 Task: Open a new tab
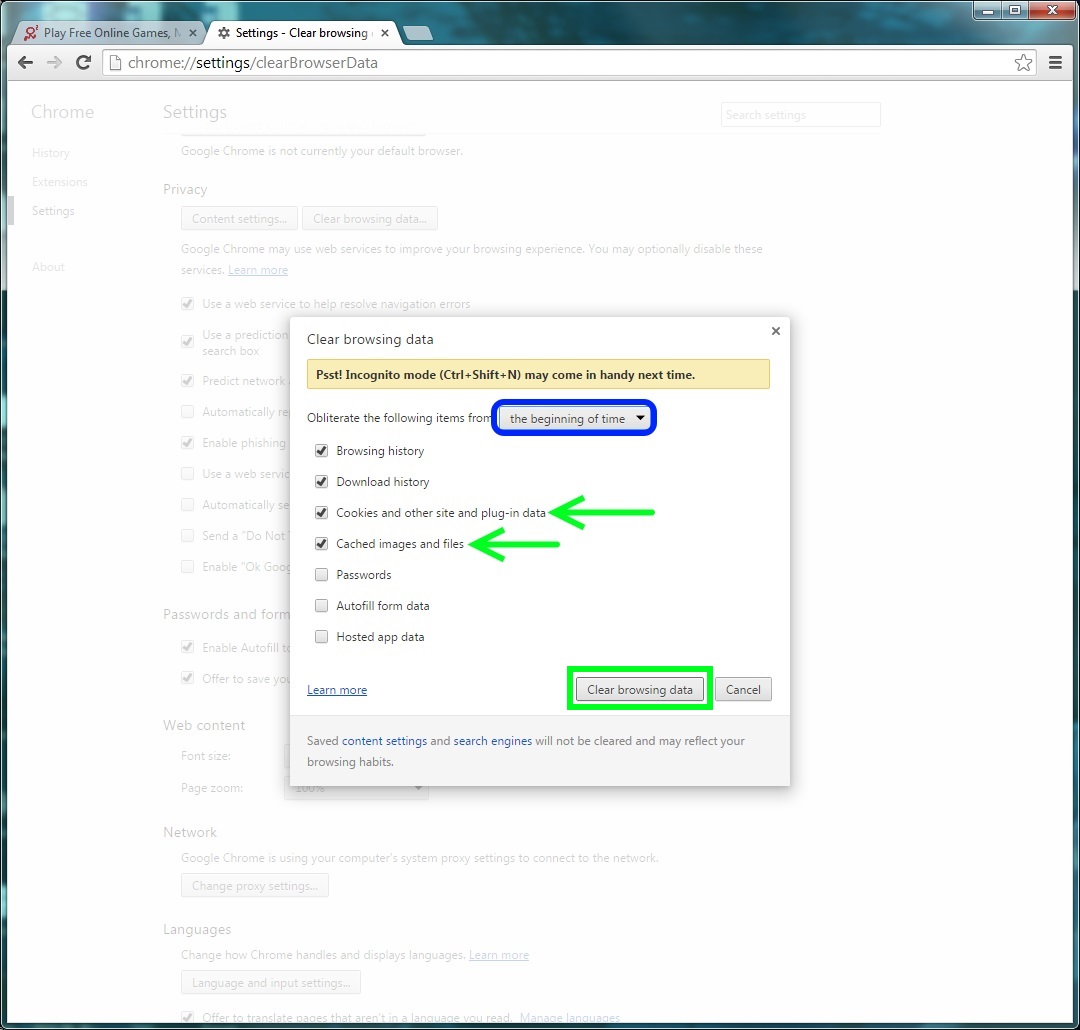click(418, 33)
